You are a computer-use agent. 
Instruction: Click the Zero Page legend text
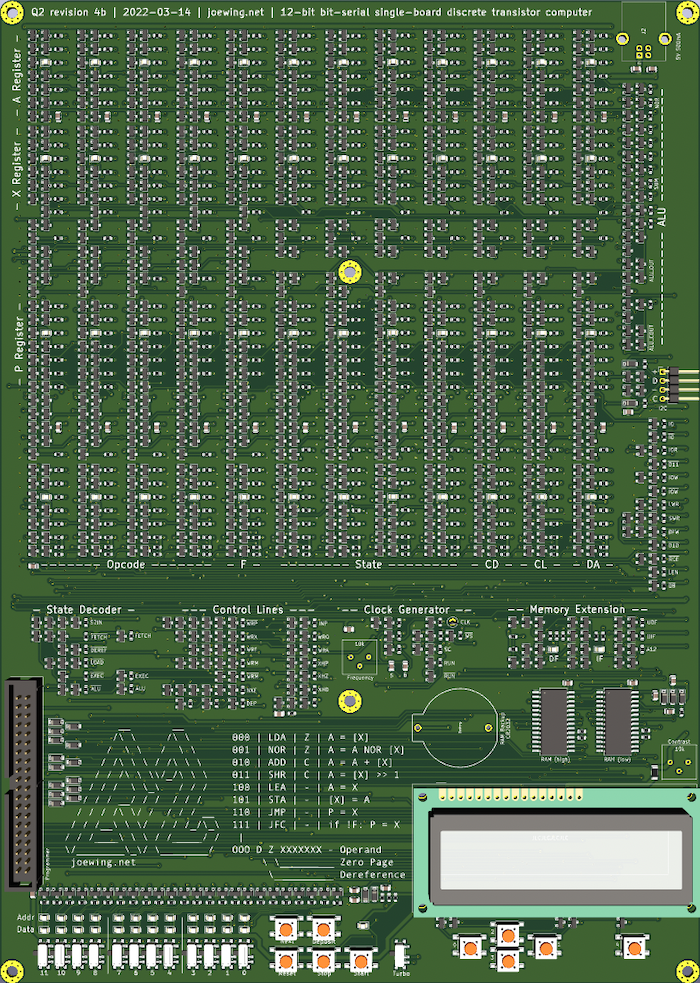point(367,862)
